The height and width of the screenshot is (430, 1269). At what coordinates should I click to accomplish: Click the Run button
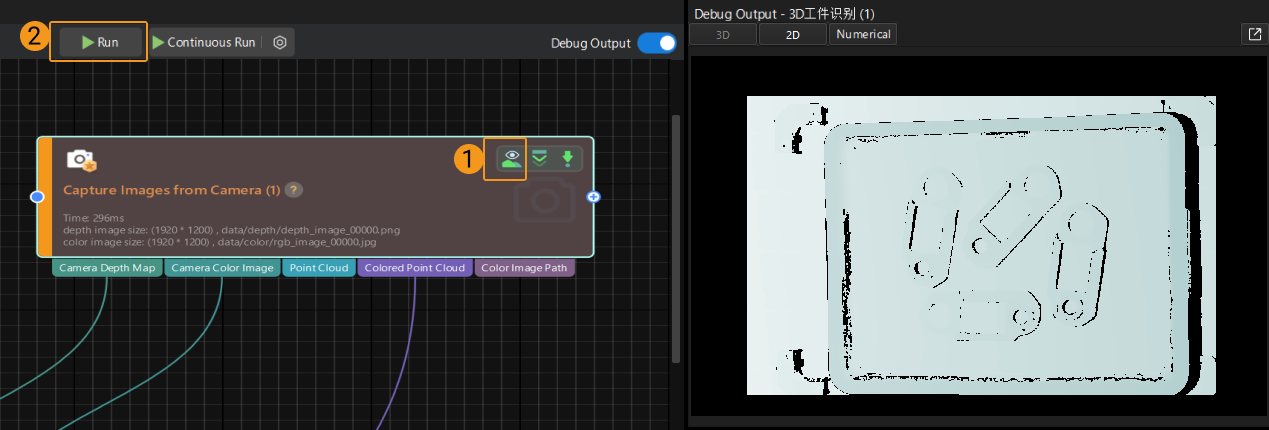[99, 42]
